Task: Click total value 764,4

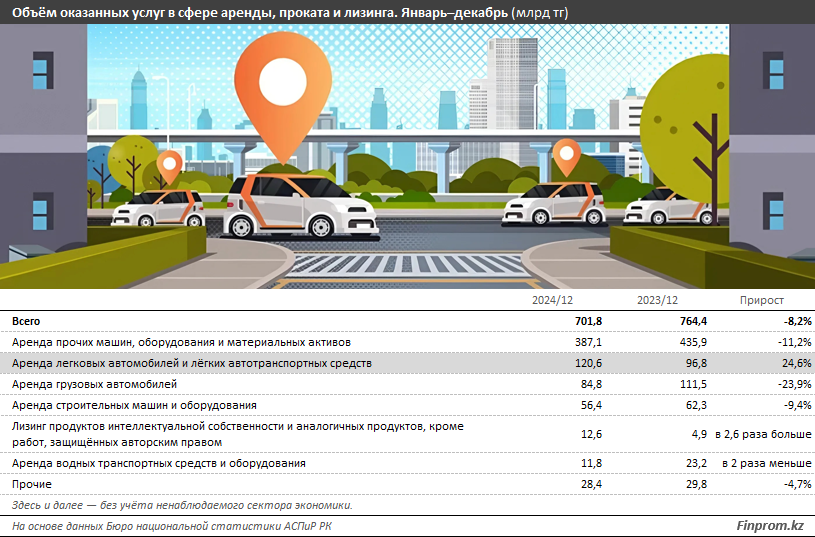Action: point(693,321)
